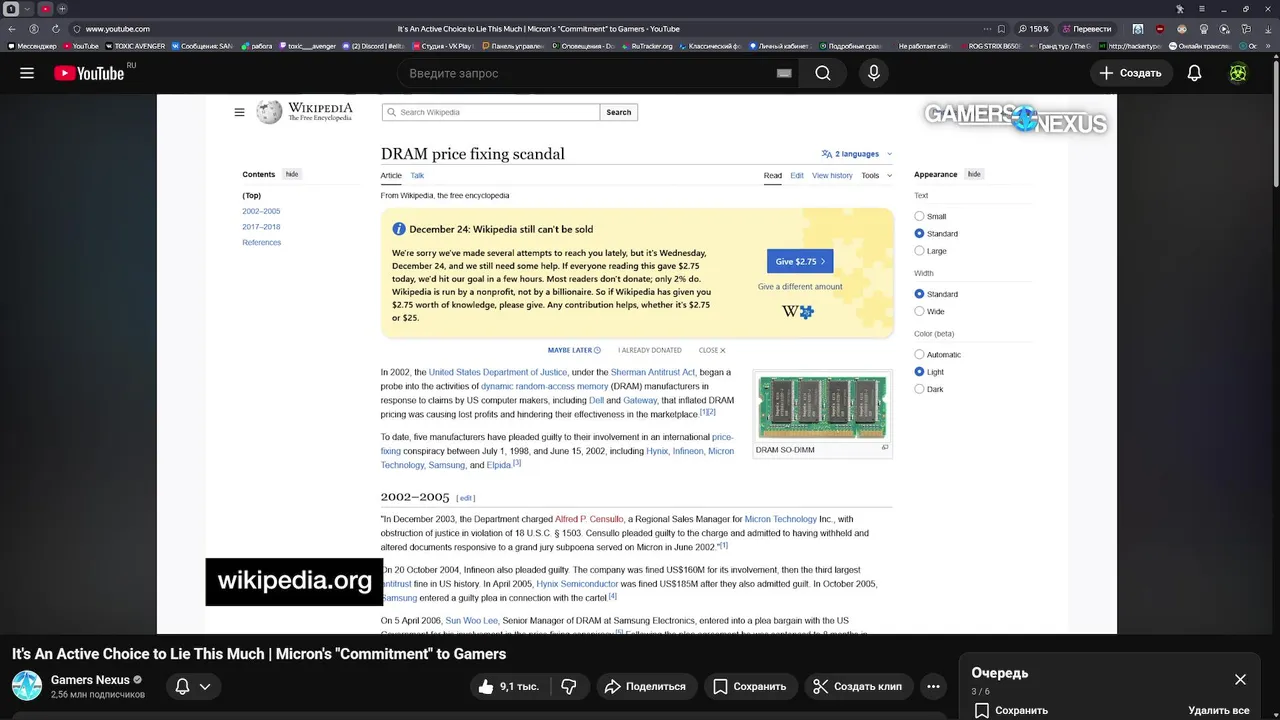Click the Wikipedia Search button in video
The image size is (1280, 720).
click(619, 112)
